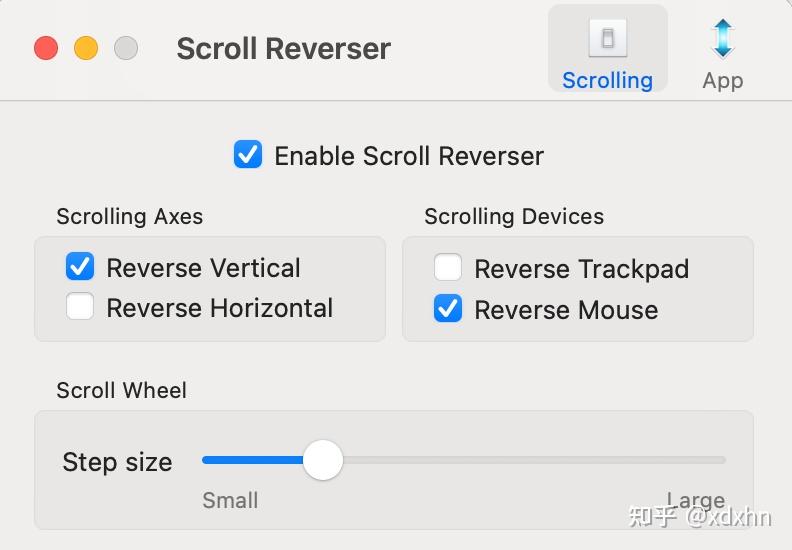Viewport: 792px width, 550px height.
Task: Click the blue filled part of the slider
Action: click(253, 460)
